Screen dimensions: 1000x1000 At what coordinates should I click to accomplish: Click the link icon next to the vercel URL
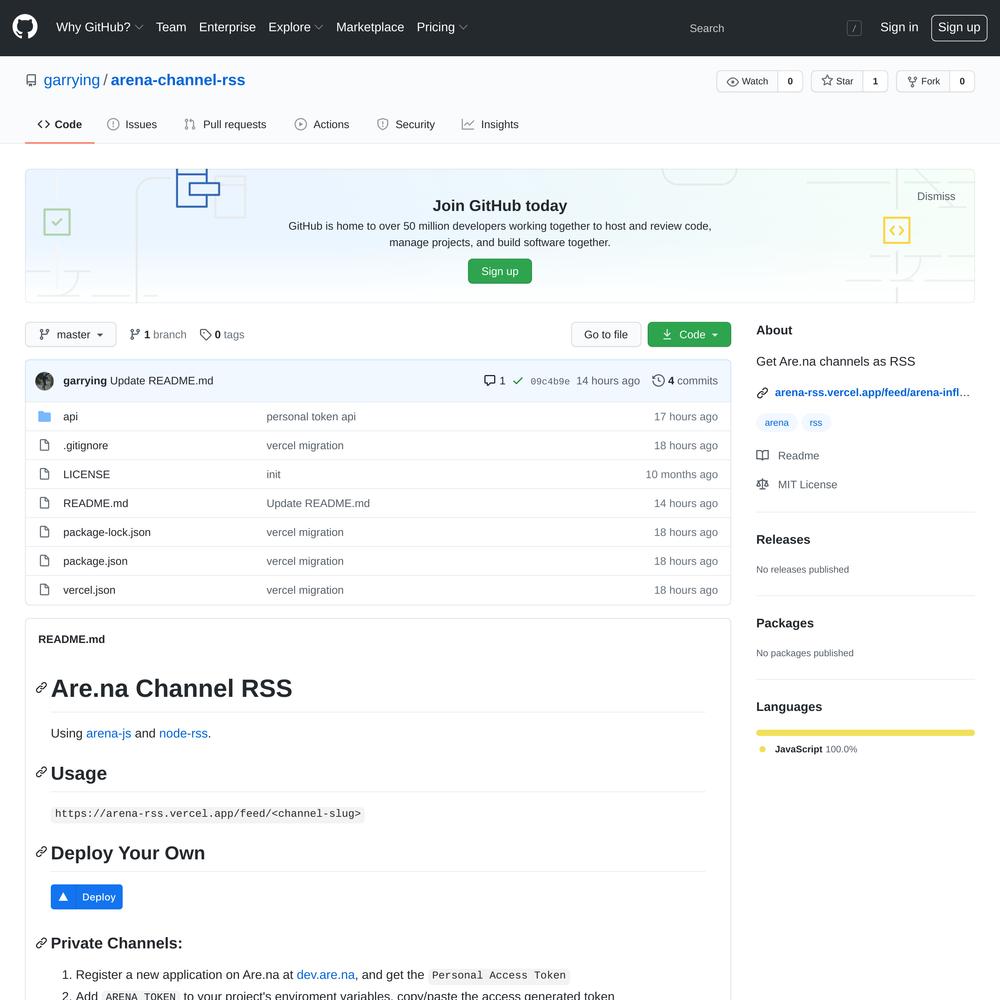point(762,393)
